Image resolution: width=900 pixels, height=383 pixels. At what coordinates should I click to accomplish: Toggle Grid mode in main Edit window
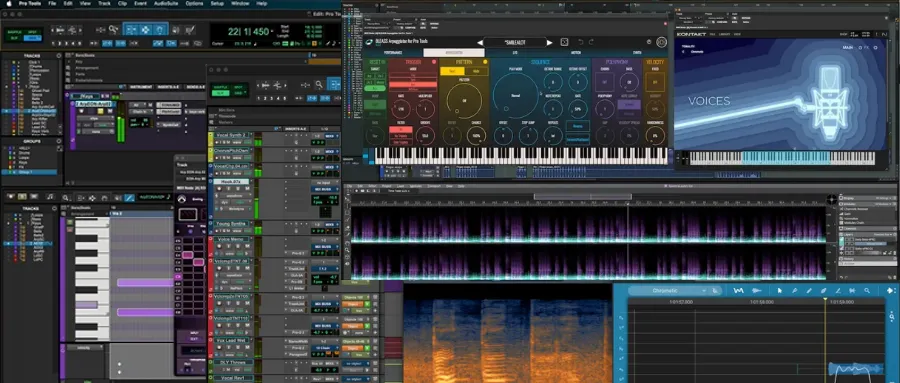pyautogui.click(x=33, y=38)
